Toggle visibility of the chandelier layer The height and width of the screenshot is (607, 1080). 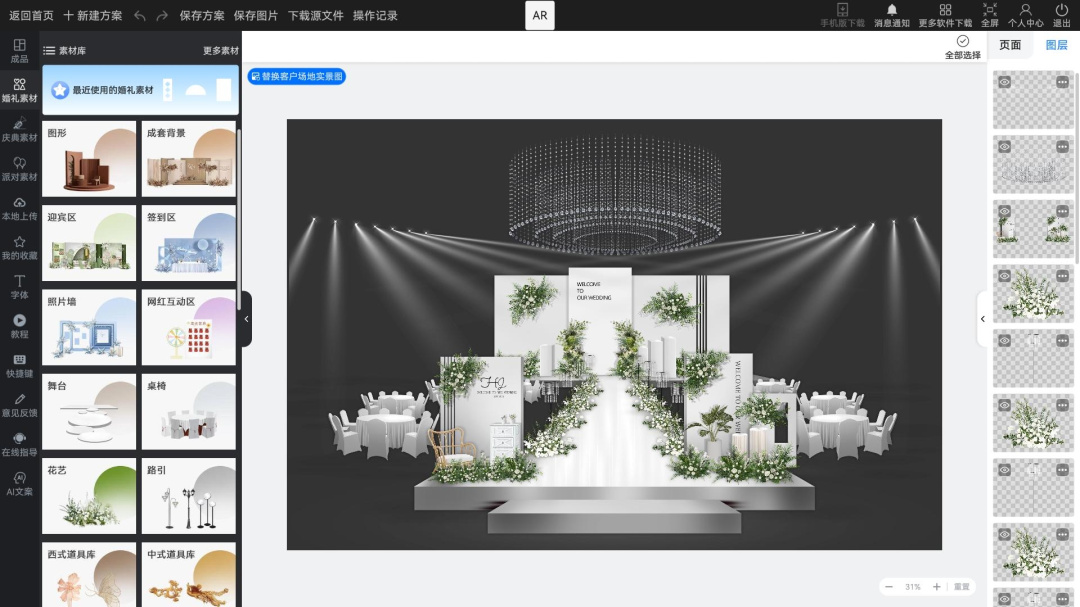click(x=1005, y=147)
